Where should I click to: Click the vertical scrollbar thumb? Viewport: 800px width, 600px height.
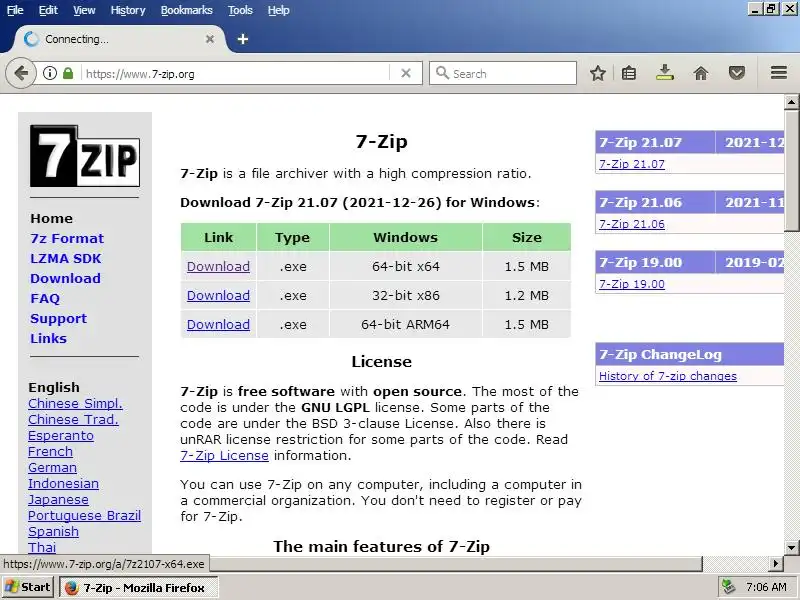pyautogui.click(x=791, y=170)
